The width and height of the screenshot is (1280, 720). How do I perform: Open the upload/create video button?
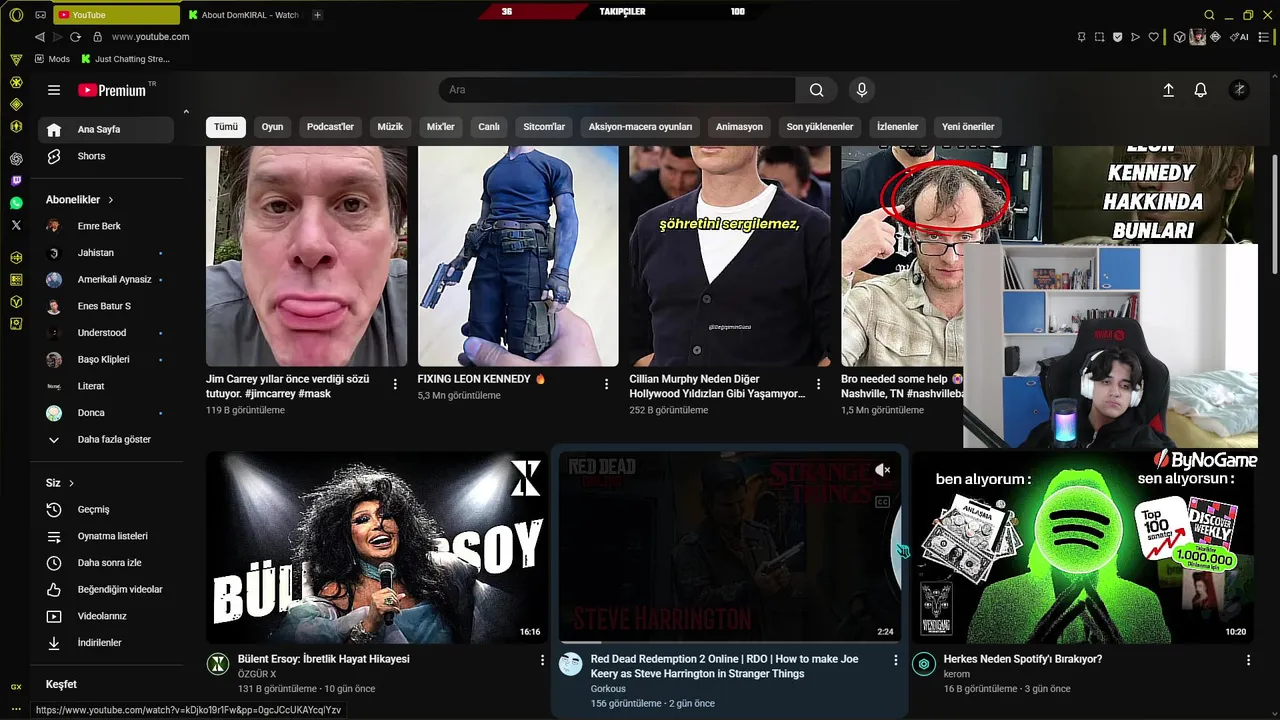(x=1168, y=90)
